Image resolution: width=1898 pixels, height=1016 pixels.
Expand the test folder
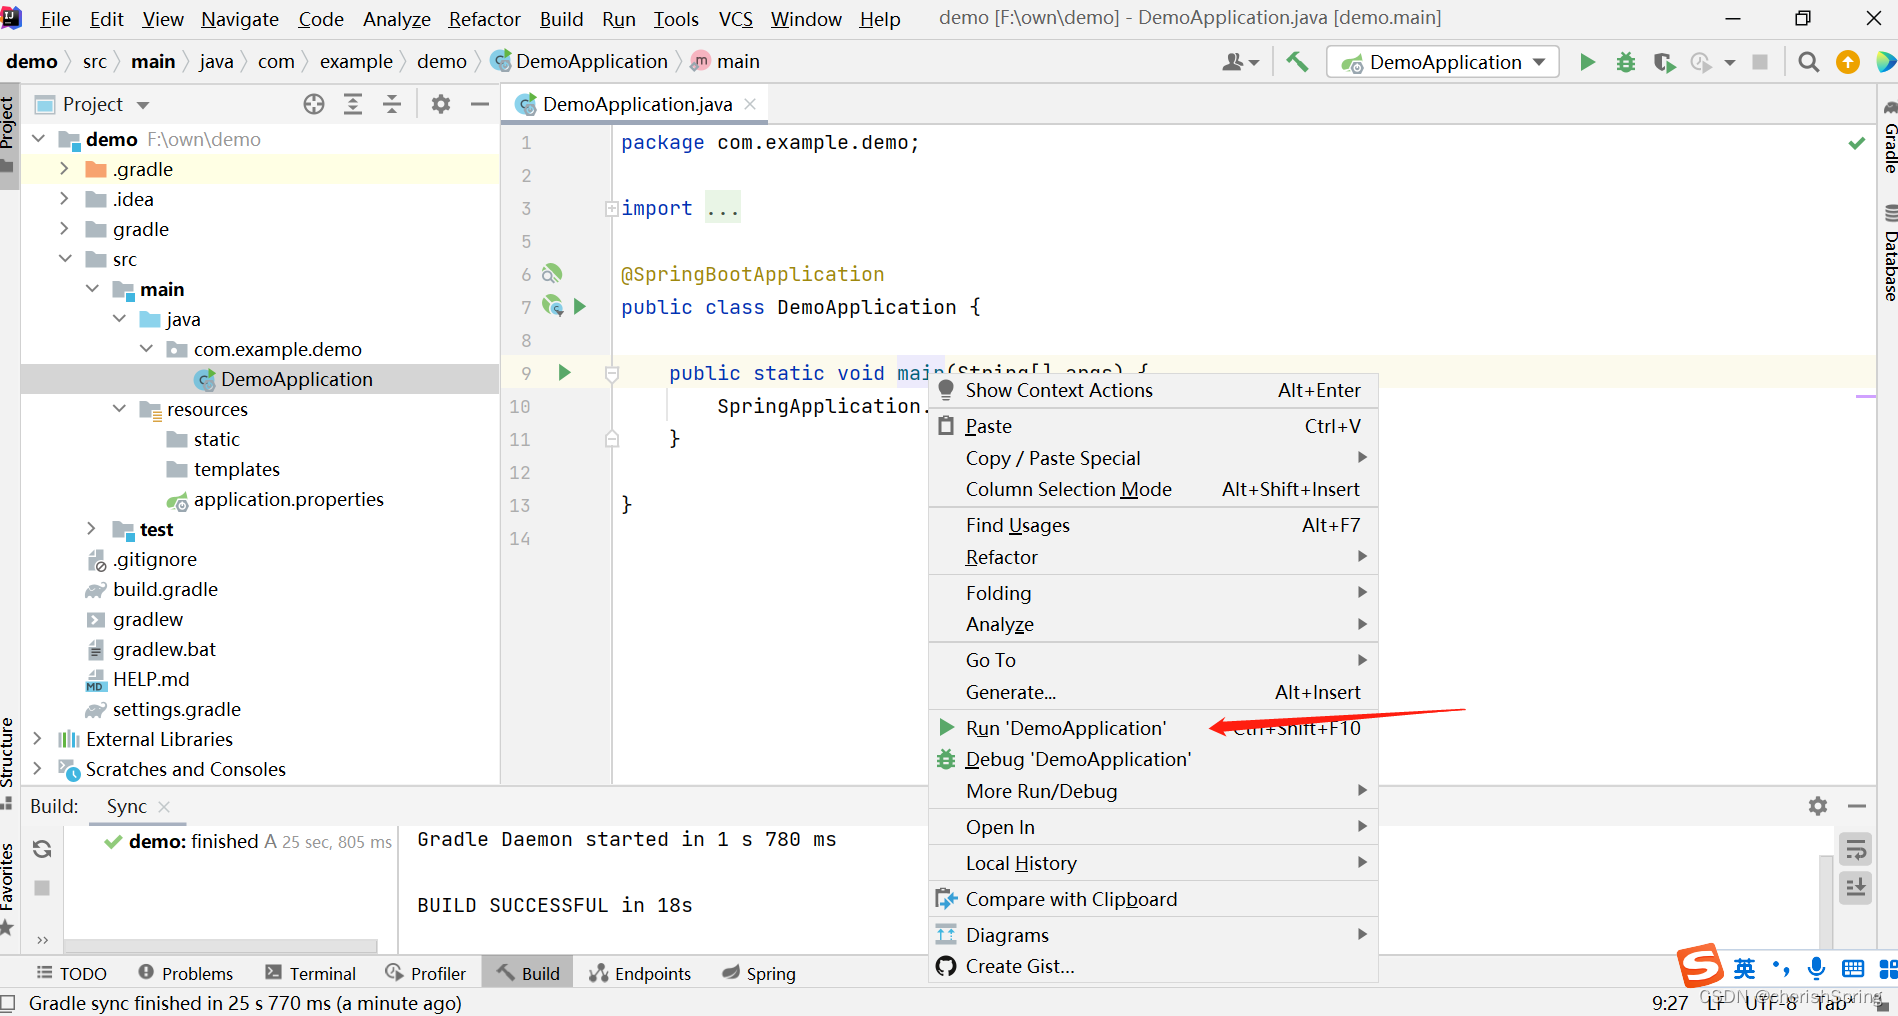pyautogui.click(x=91, y=529)
